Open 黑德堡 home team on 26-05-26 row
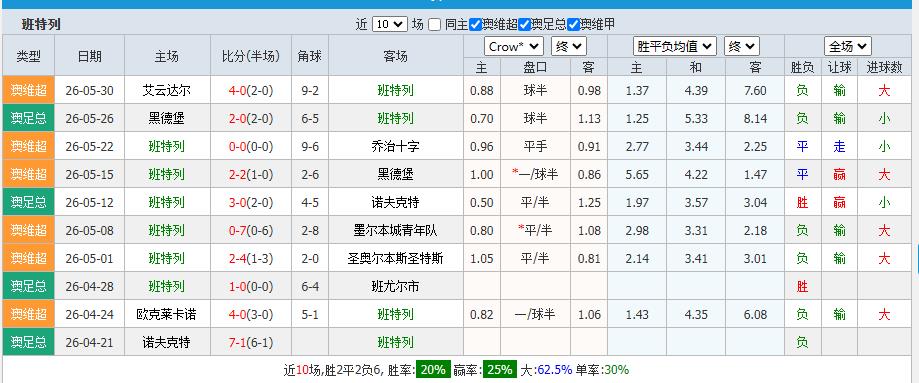 (x=167, y=118)
